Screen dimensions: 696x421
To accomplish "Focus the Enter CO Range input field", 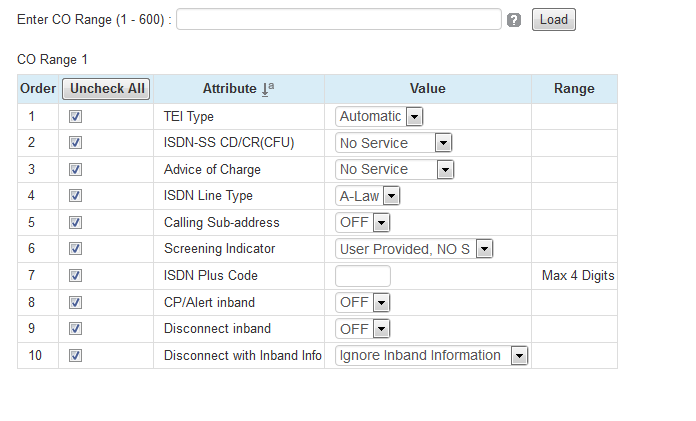I will point(339,20).
